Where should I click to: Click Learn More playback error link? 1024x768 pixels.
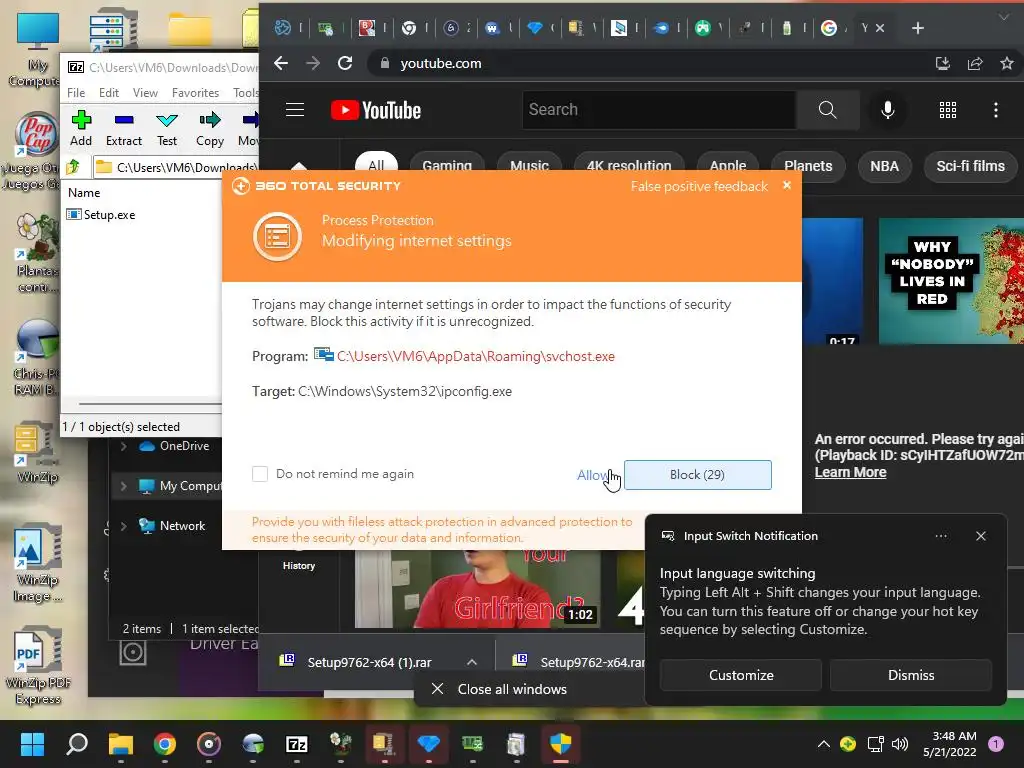850,472
